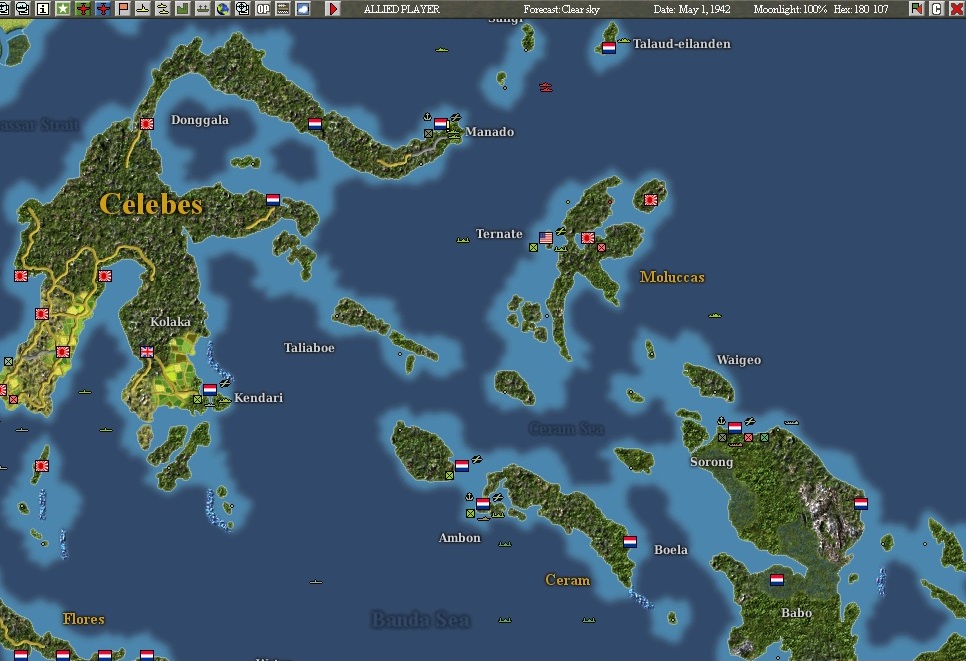Viewport: 966px width, 661px height.
Task: Select Japanese flag on island north of Moluccas
Action: point(651,200)
